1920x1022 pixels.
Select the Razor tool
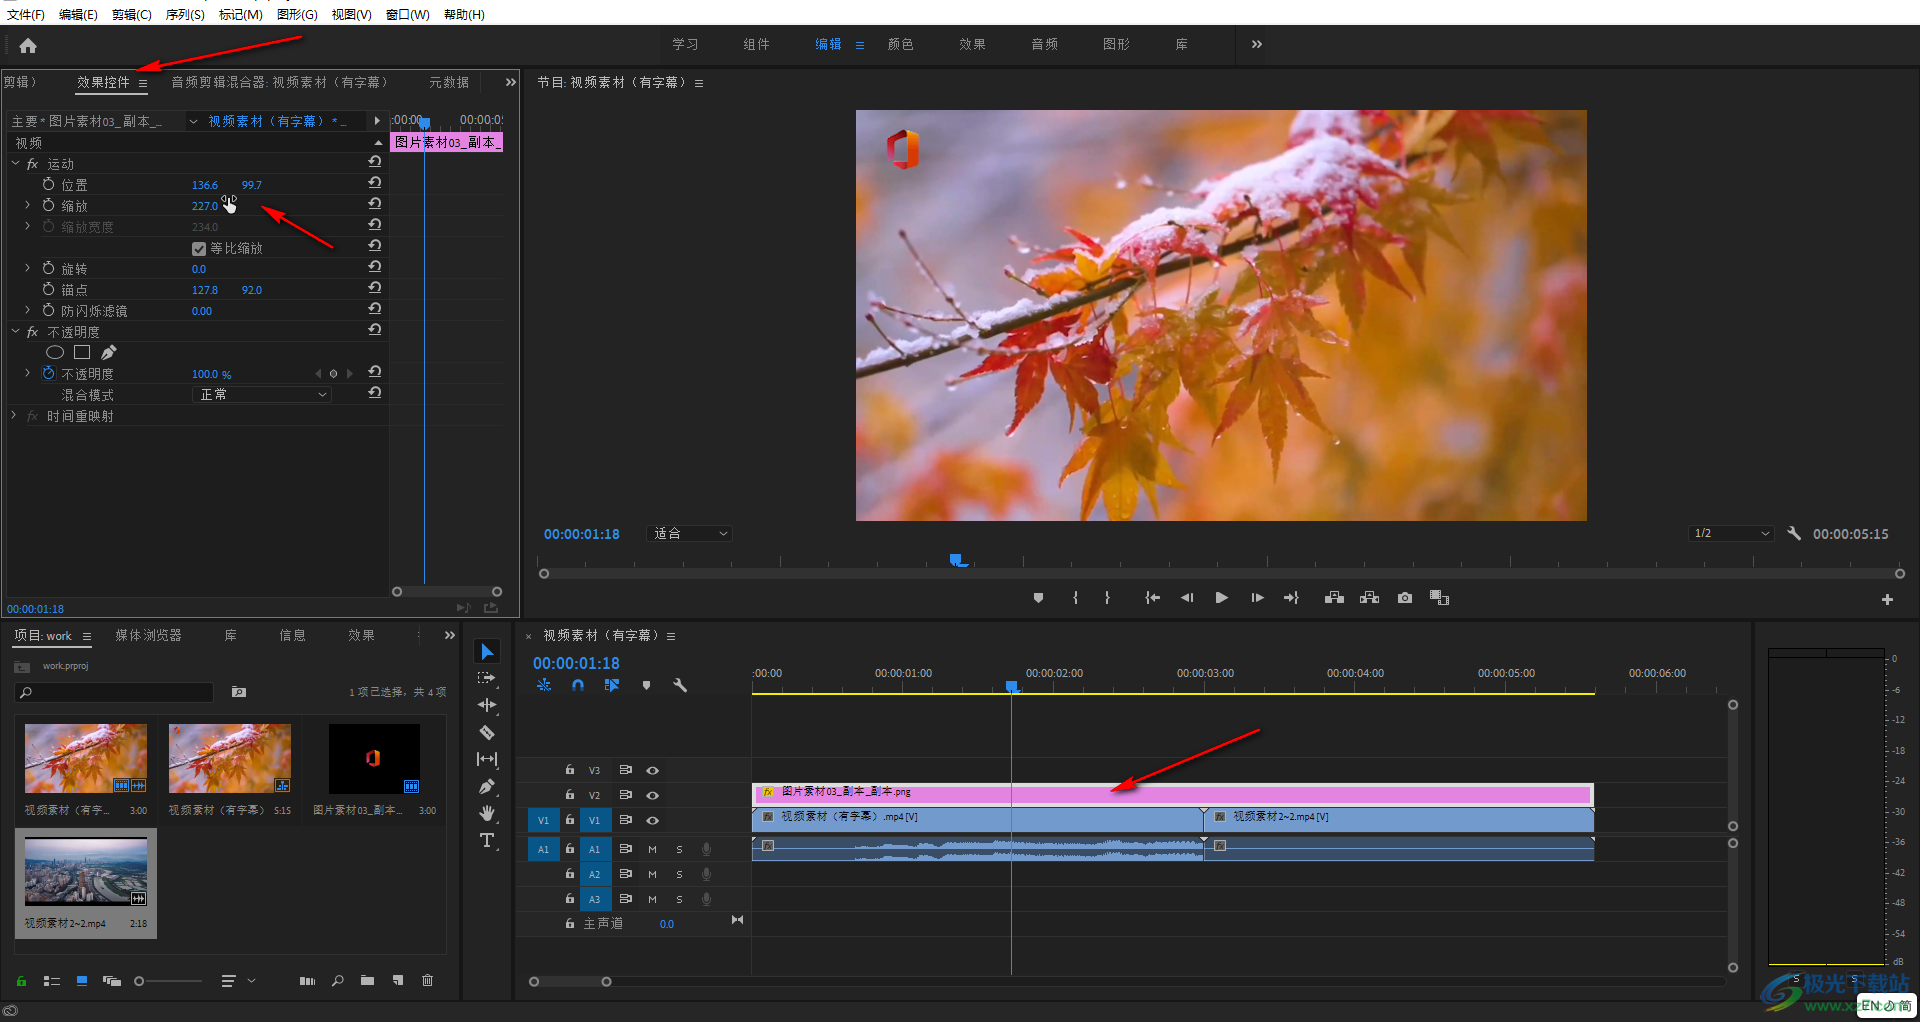[x=487, y=732]
